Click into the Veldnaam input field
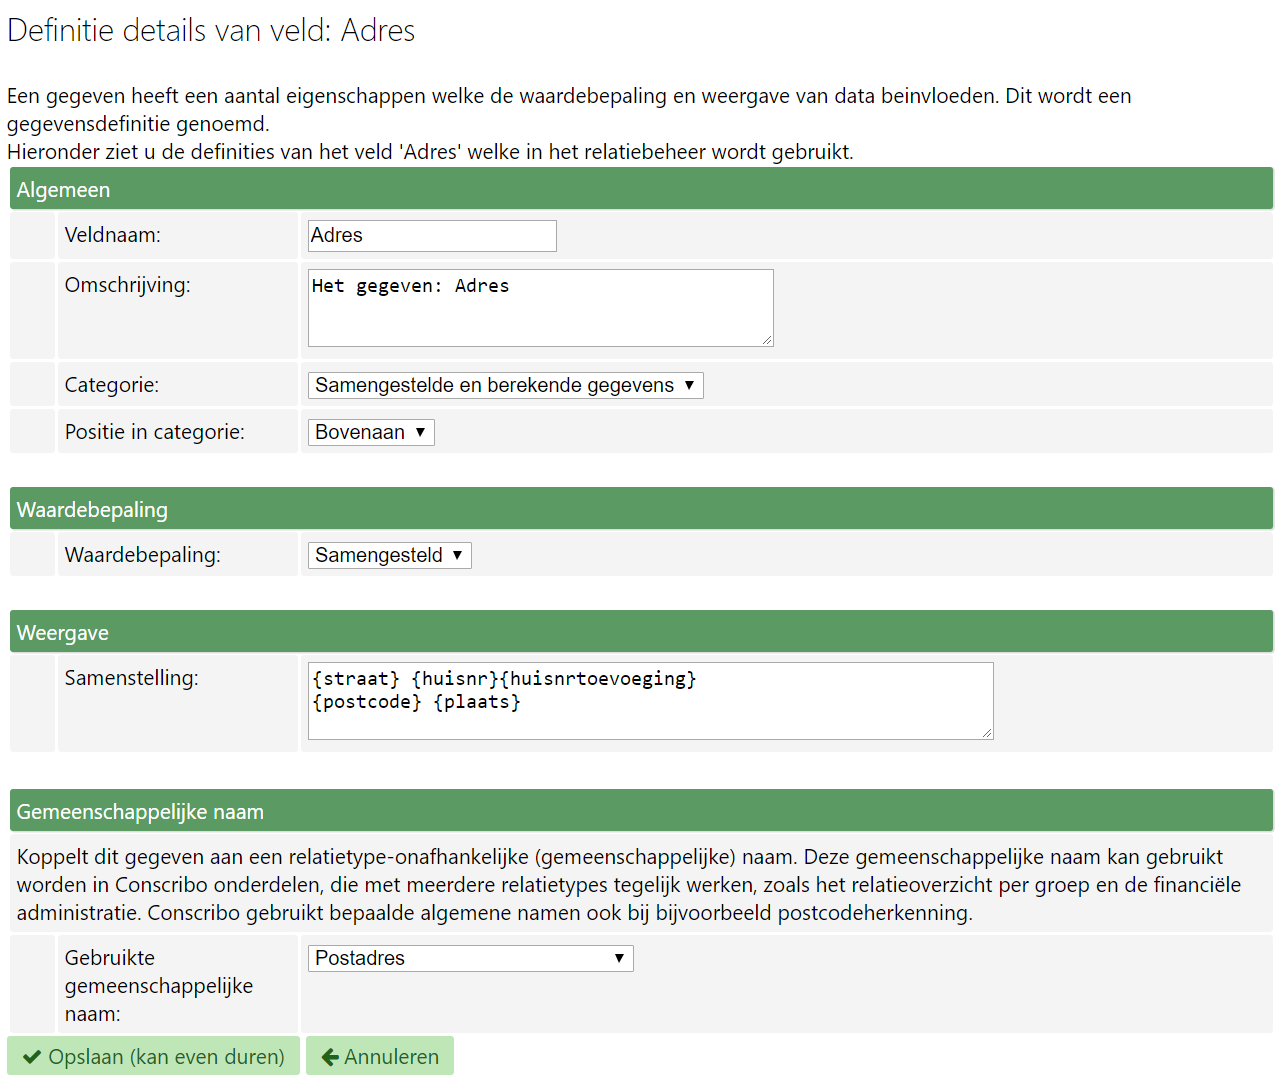 (x=432, y=236)
